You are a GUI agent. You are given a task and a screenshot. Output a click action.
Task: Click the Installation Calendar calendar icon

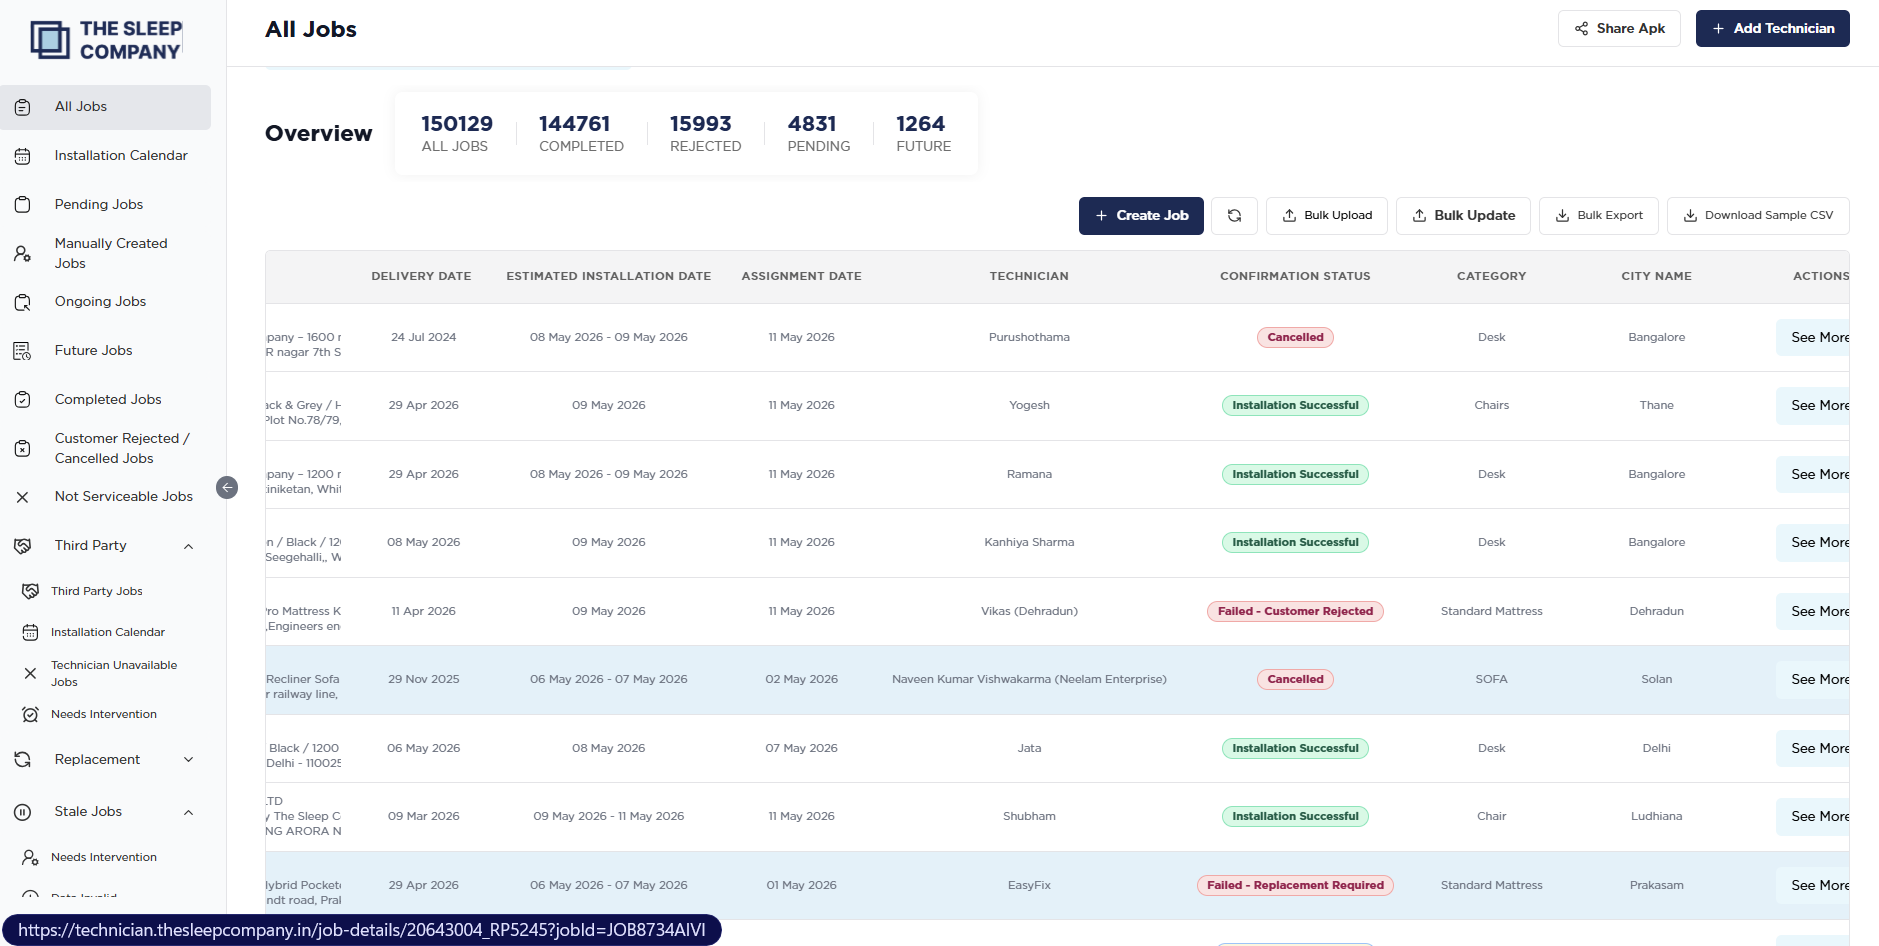pyautogui.click(x=22, y=156)
